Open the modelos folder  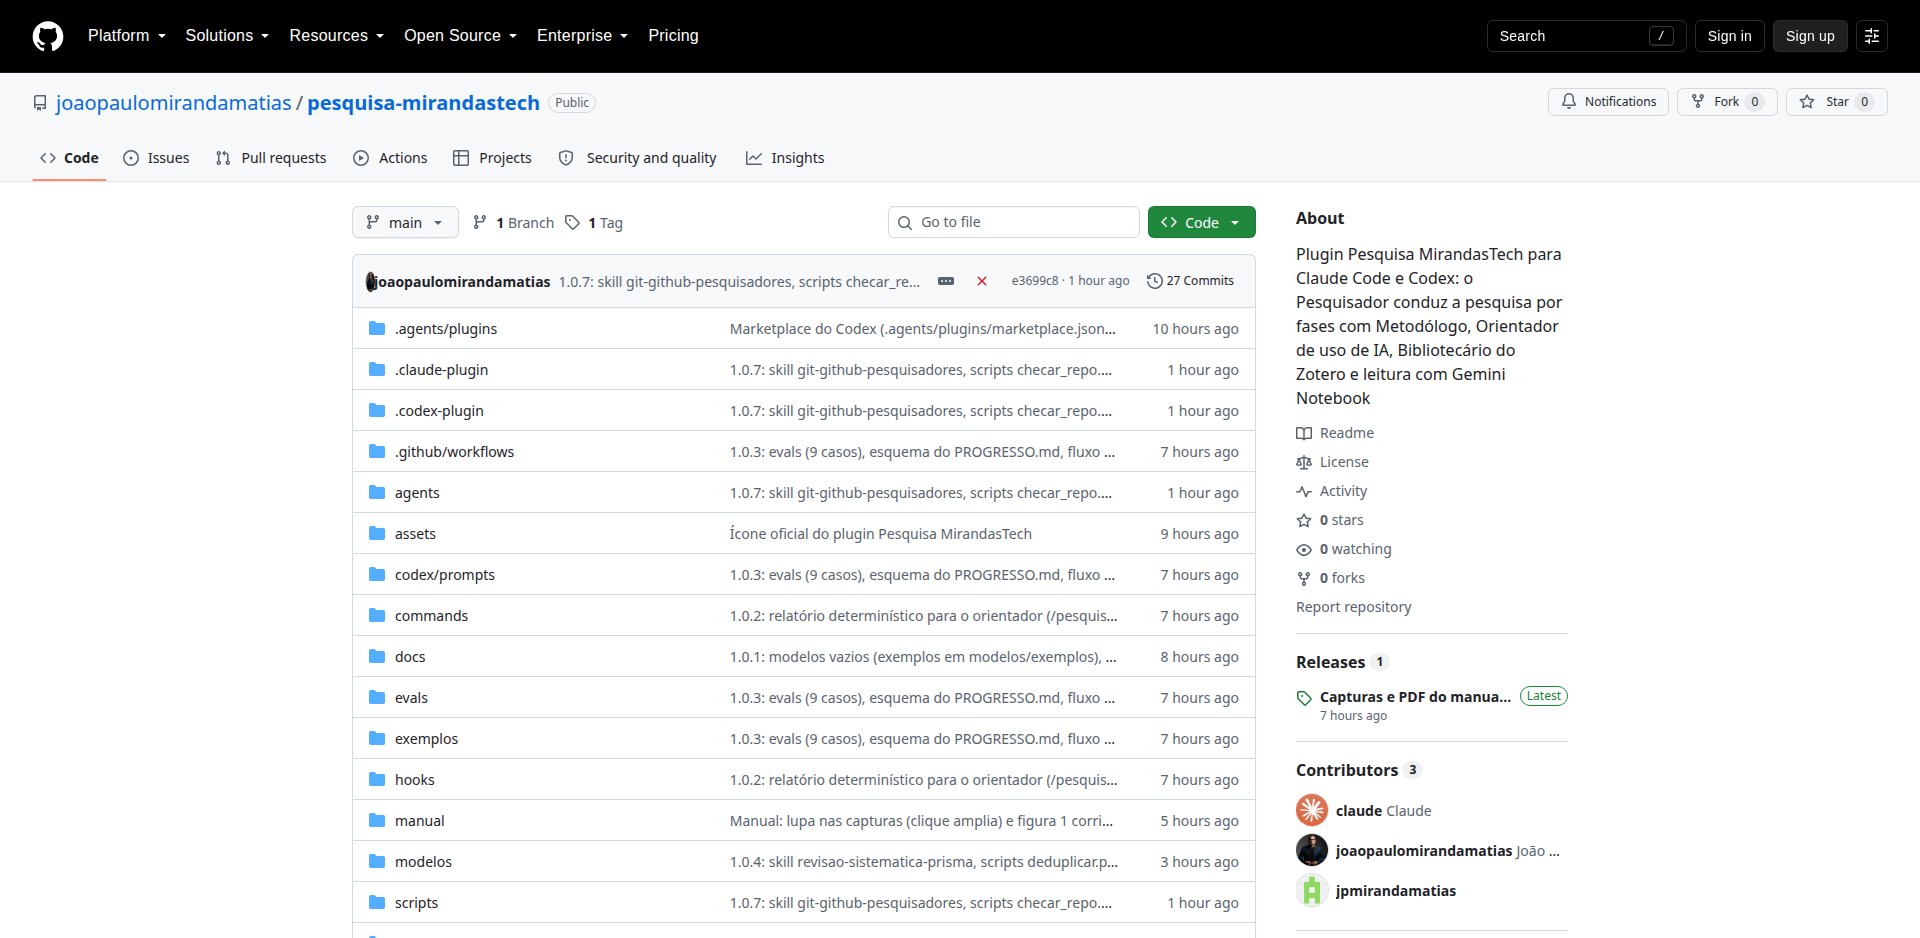(423, 862)
